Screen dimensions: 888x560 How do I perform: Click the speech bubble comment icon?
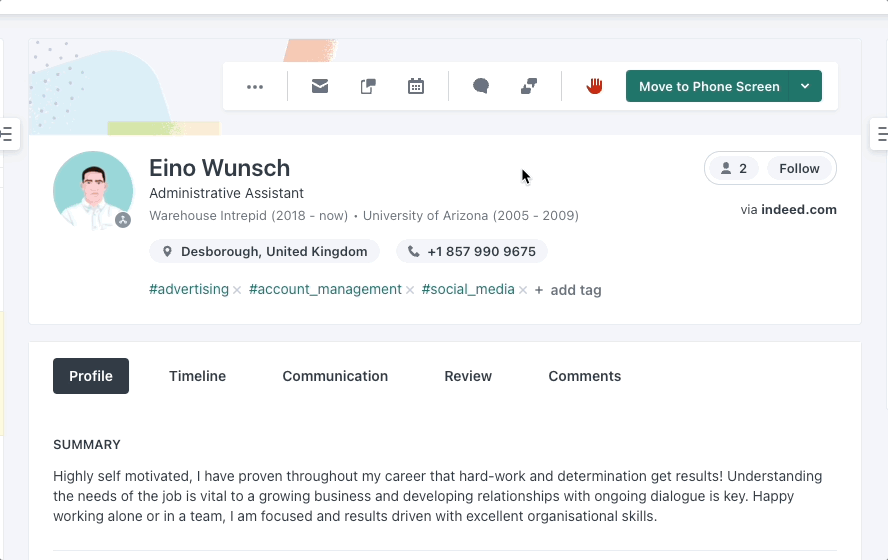(x=481, y=87)
